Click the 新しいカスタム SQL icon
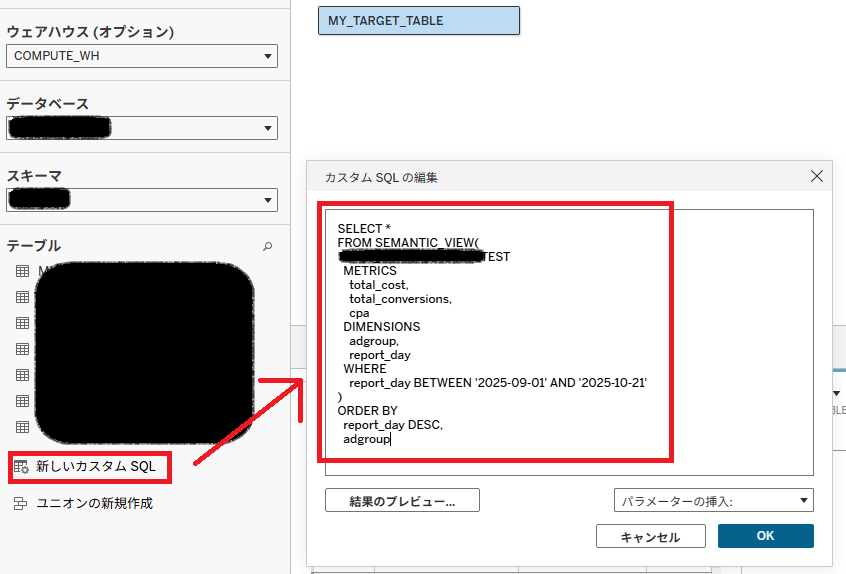 [21, 466]
